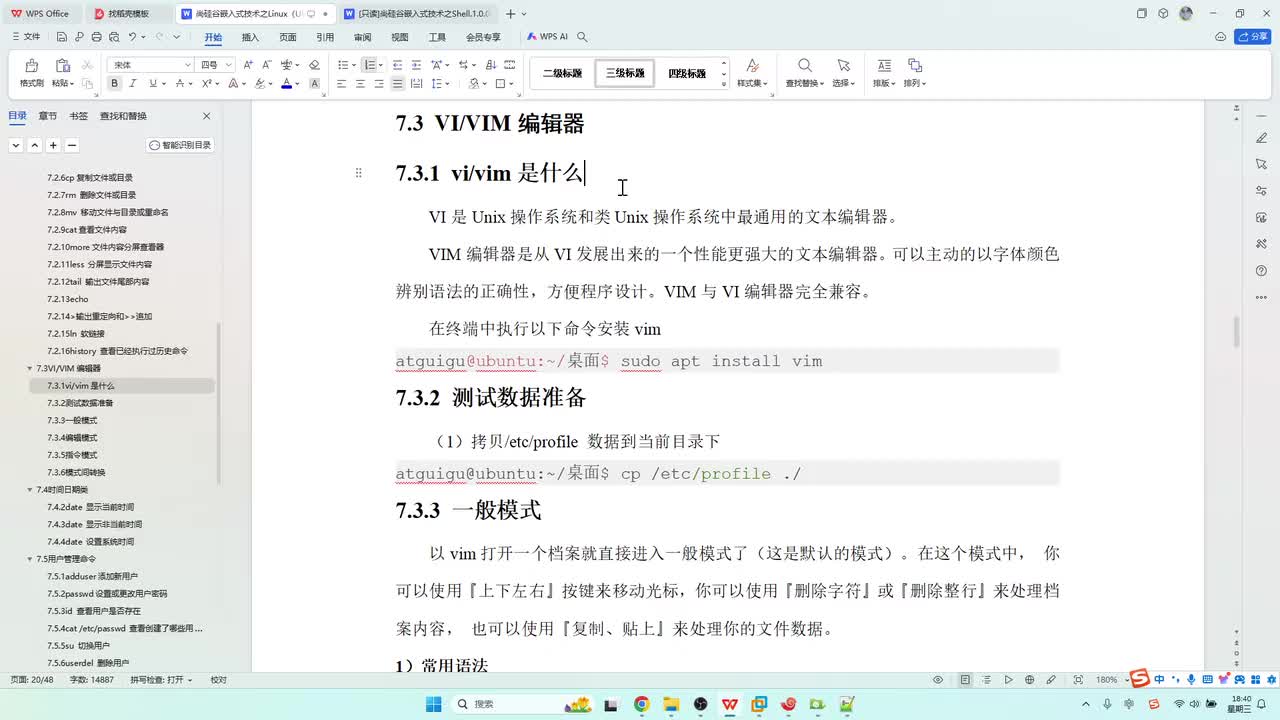1280x720 pixels.
Task: Open the 页面 (Page) ribbon tab
Action: tap(288, 37)
